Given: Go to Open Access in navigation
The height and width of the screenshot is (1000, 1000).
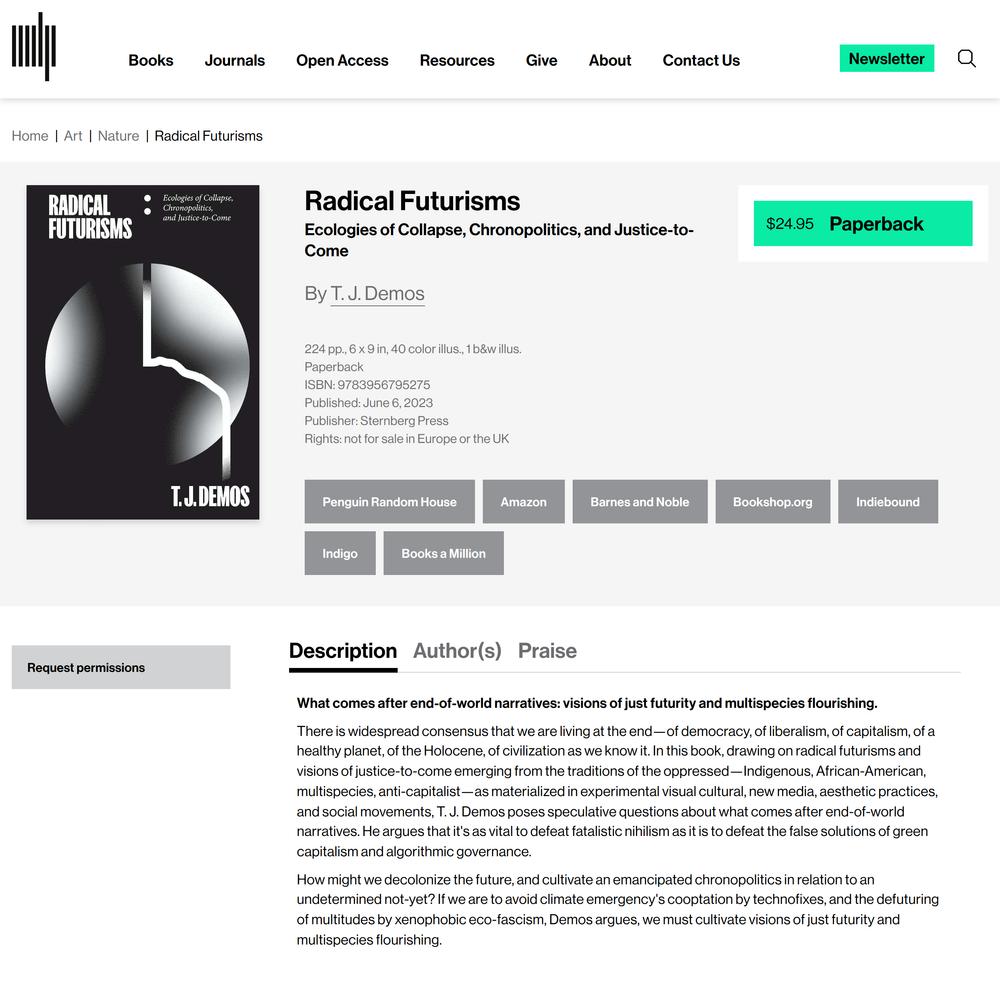Looking at the screenshot, I should 342,61.
